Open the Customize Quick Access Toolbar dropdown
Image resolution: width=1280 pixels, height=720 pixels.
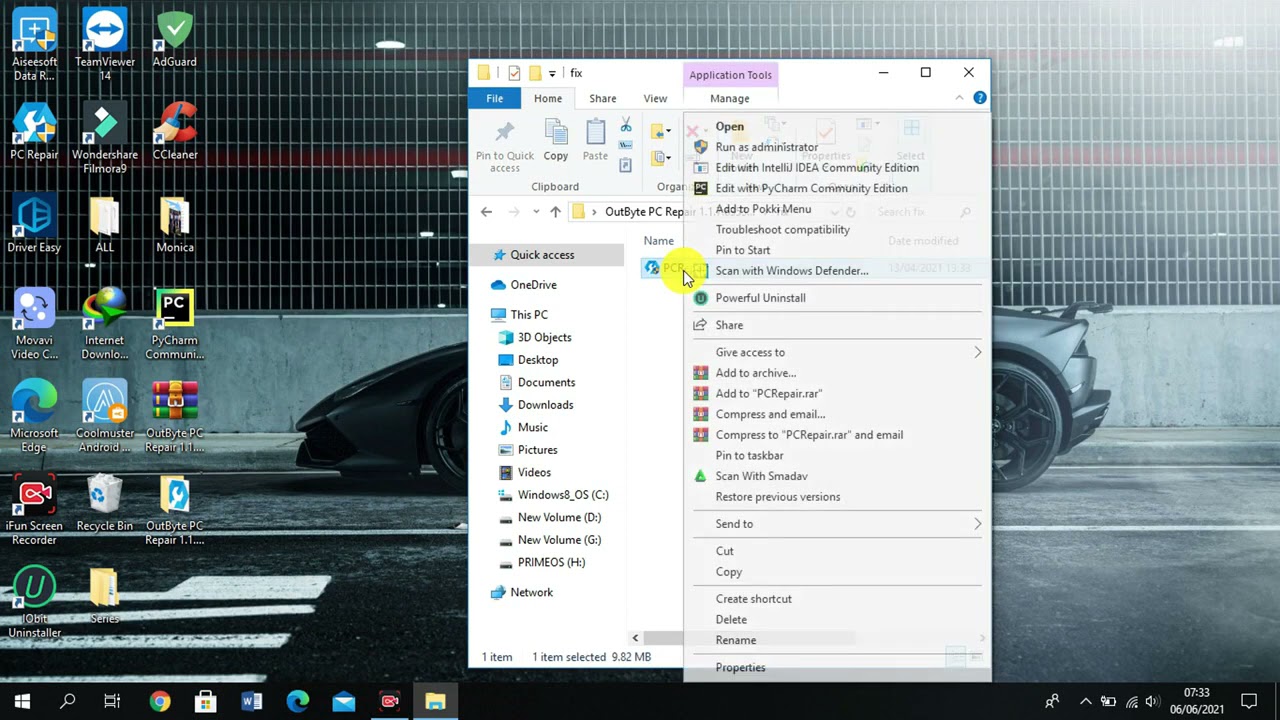(552, 73)
